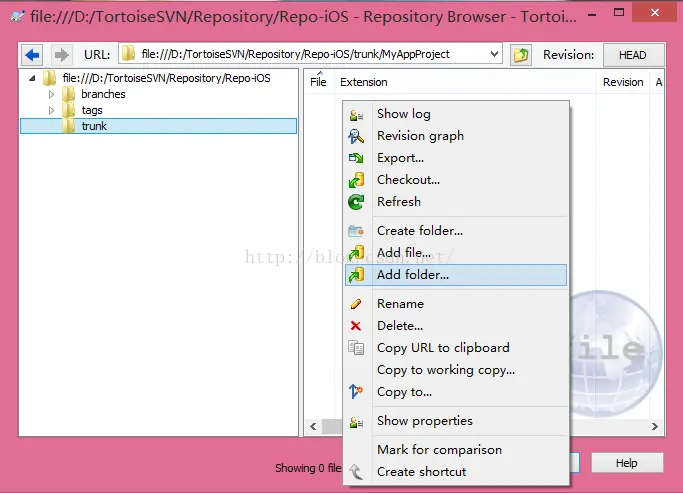Choose Copy URL to clipboard entry
Image resolution: width=683 pixels, height=493 pixels.
456,348
